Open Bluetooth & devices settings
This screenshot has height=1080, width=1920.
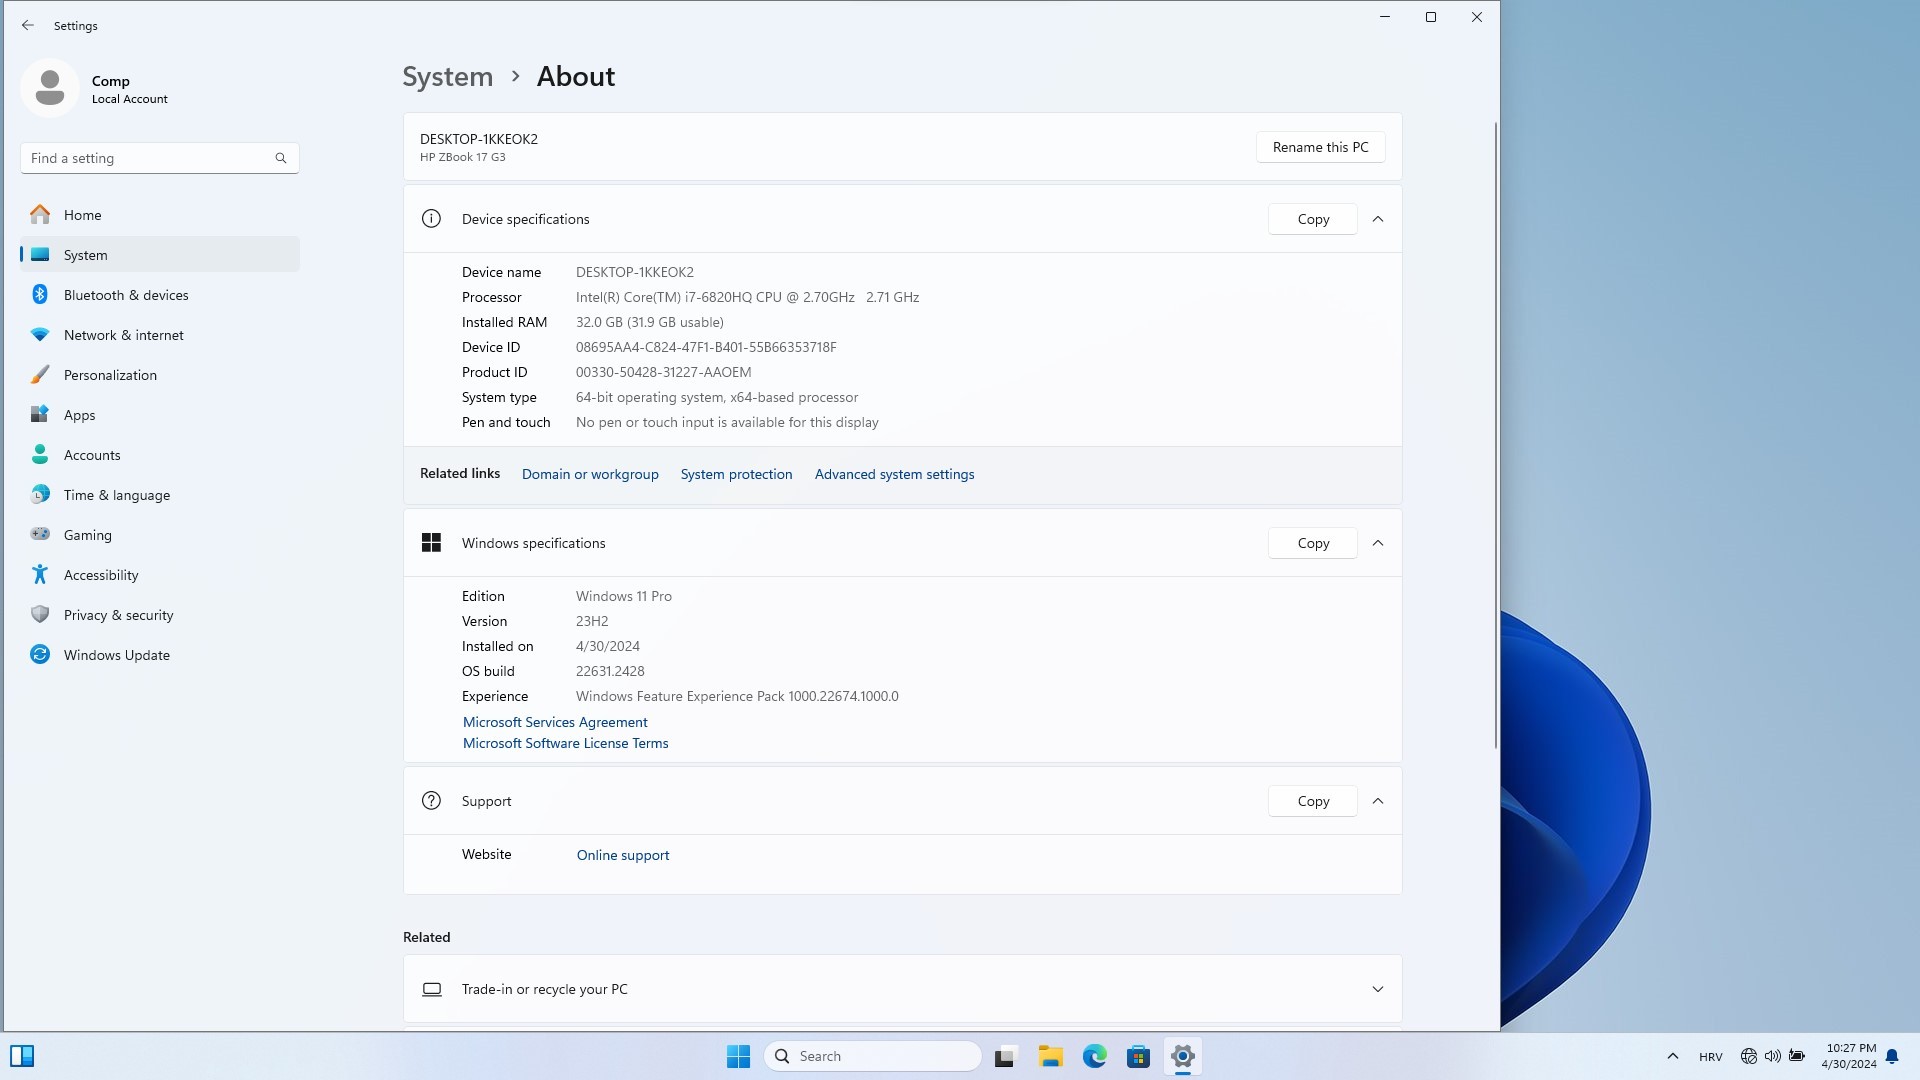pyautogui.click(x=160, y=295)
